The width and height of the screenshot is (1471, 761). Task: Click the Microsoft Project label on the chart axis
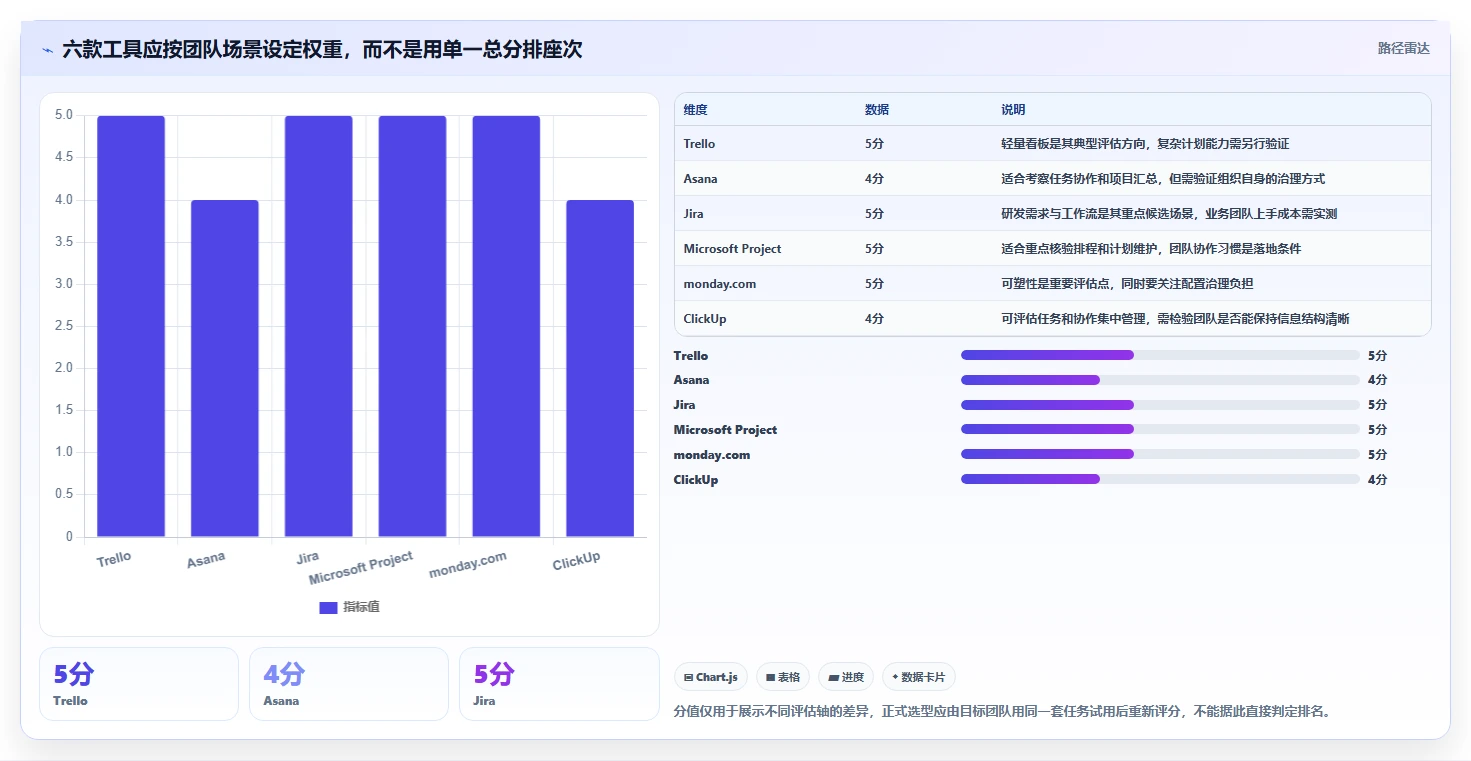(361, 568)
